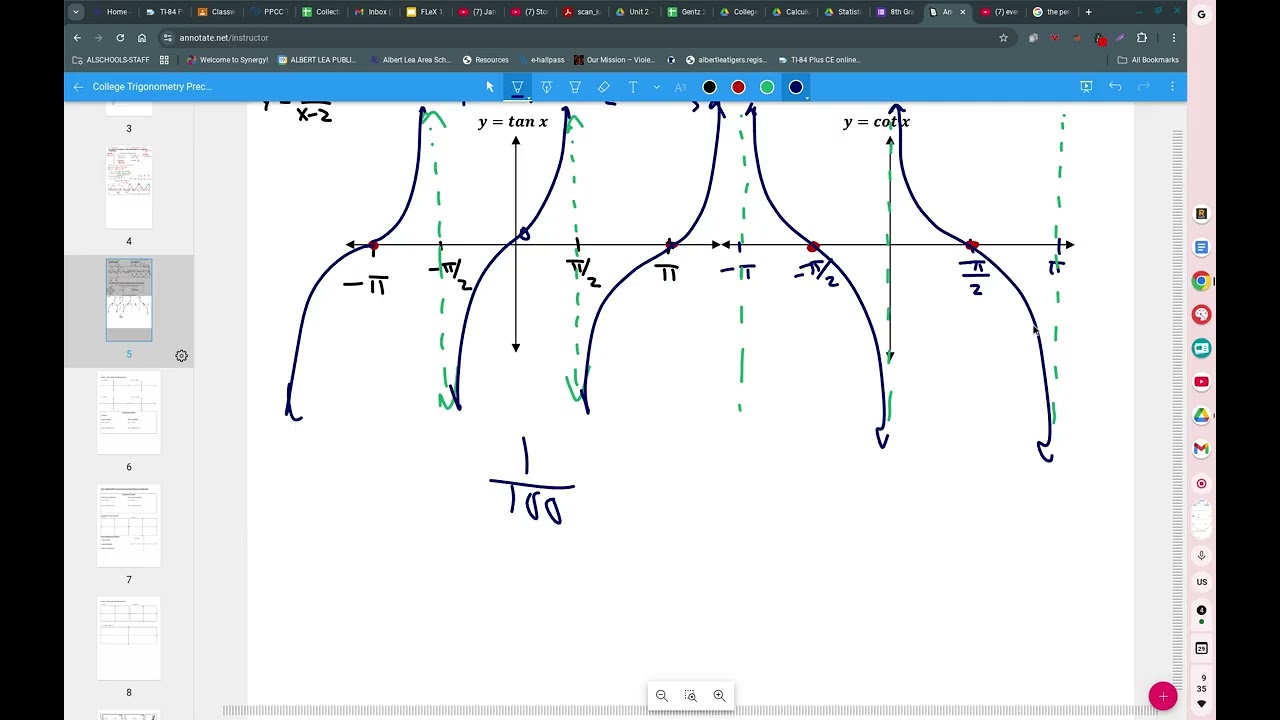Click the zoom-to-fit icon

[690, 696]
